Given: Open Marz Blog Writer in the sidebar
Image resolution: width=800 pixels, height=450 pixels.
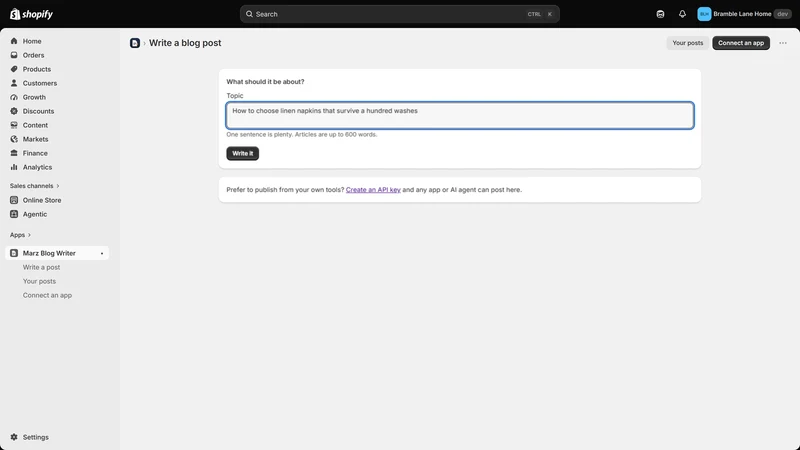Looking at the screenshot, I should tap(57, 253).
